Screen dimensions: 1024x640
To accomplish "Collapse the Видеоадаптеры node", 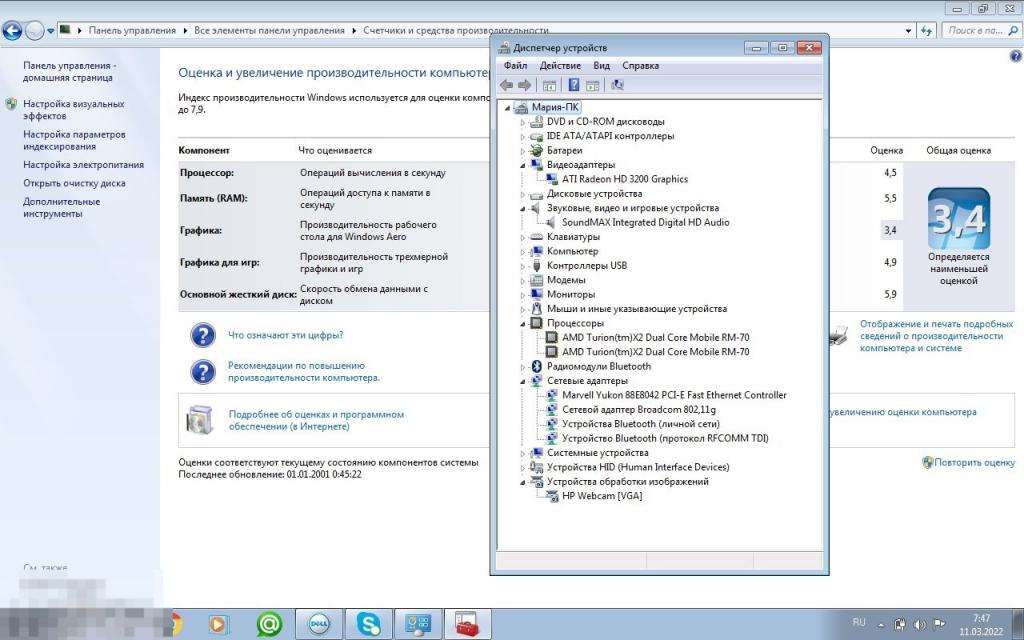I will click(x=522, y=165).
